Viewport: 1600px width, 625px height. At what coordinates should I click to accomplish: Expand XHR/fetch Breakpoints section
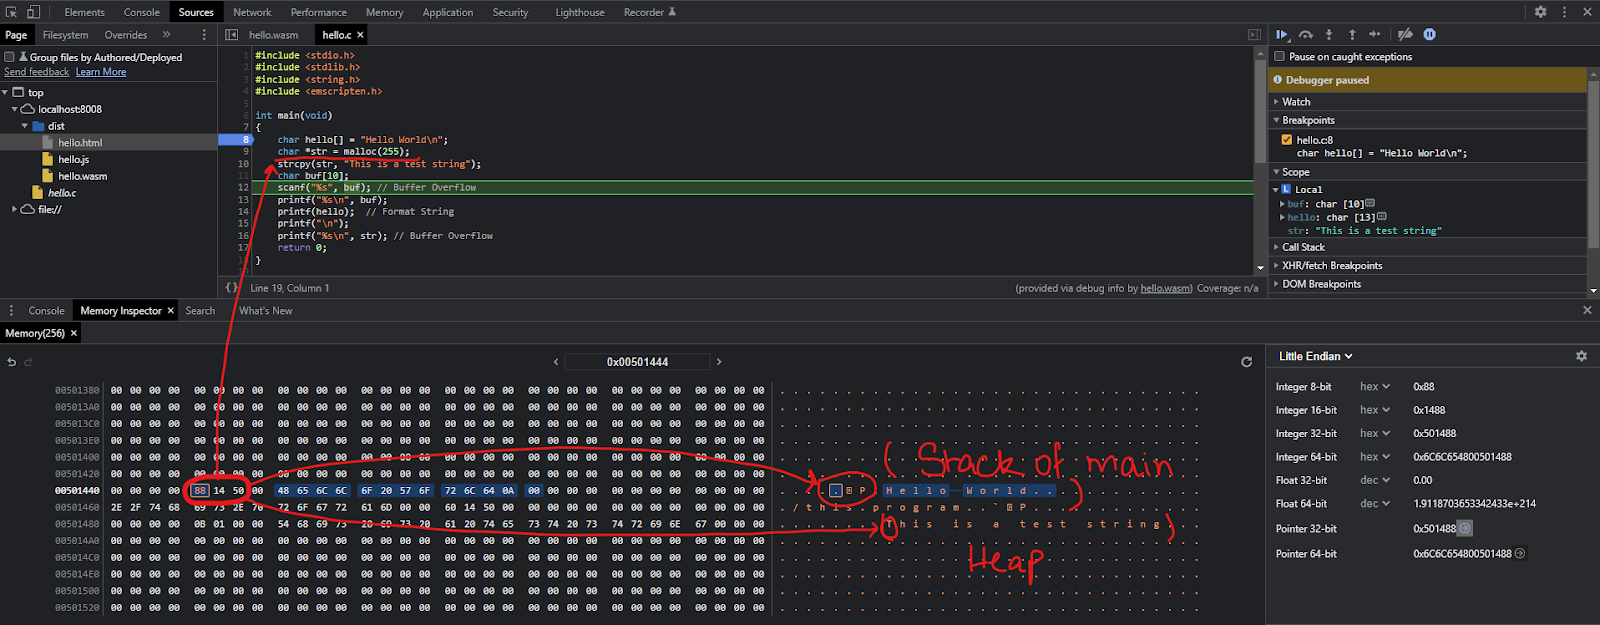[1428, 266]
